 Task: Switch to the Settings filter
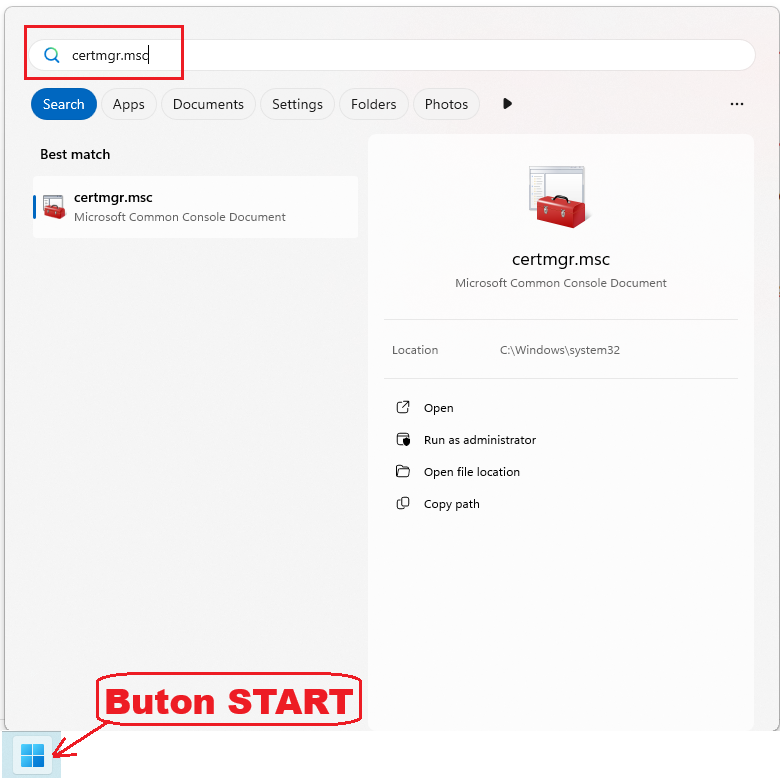[x=297, y=104]
